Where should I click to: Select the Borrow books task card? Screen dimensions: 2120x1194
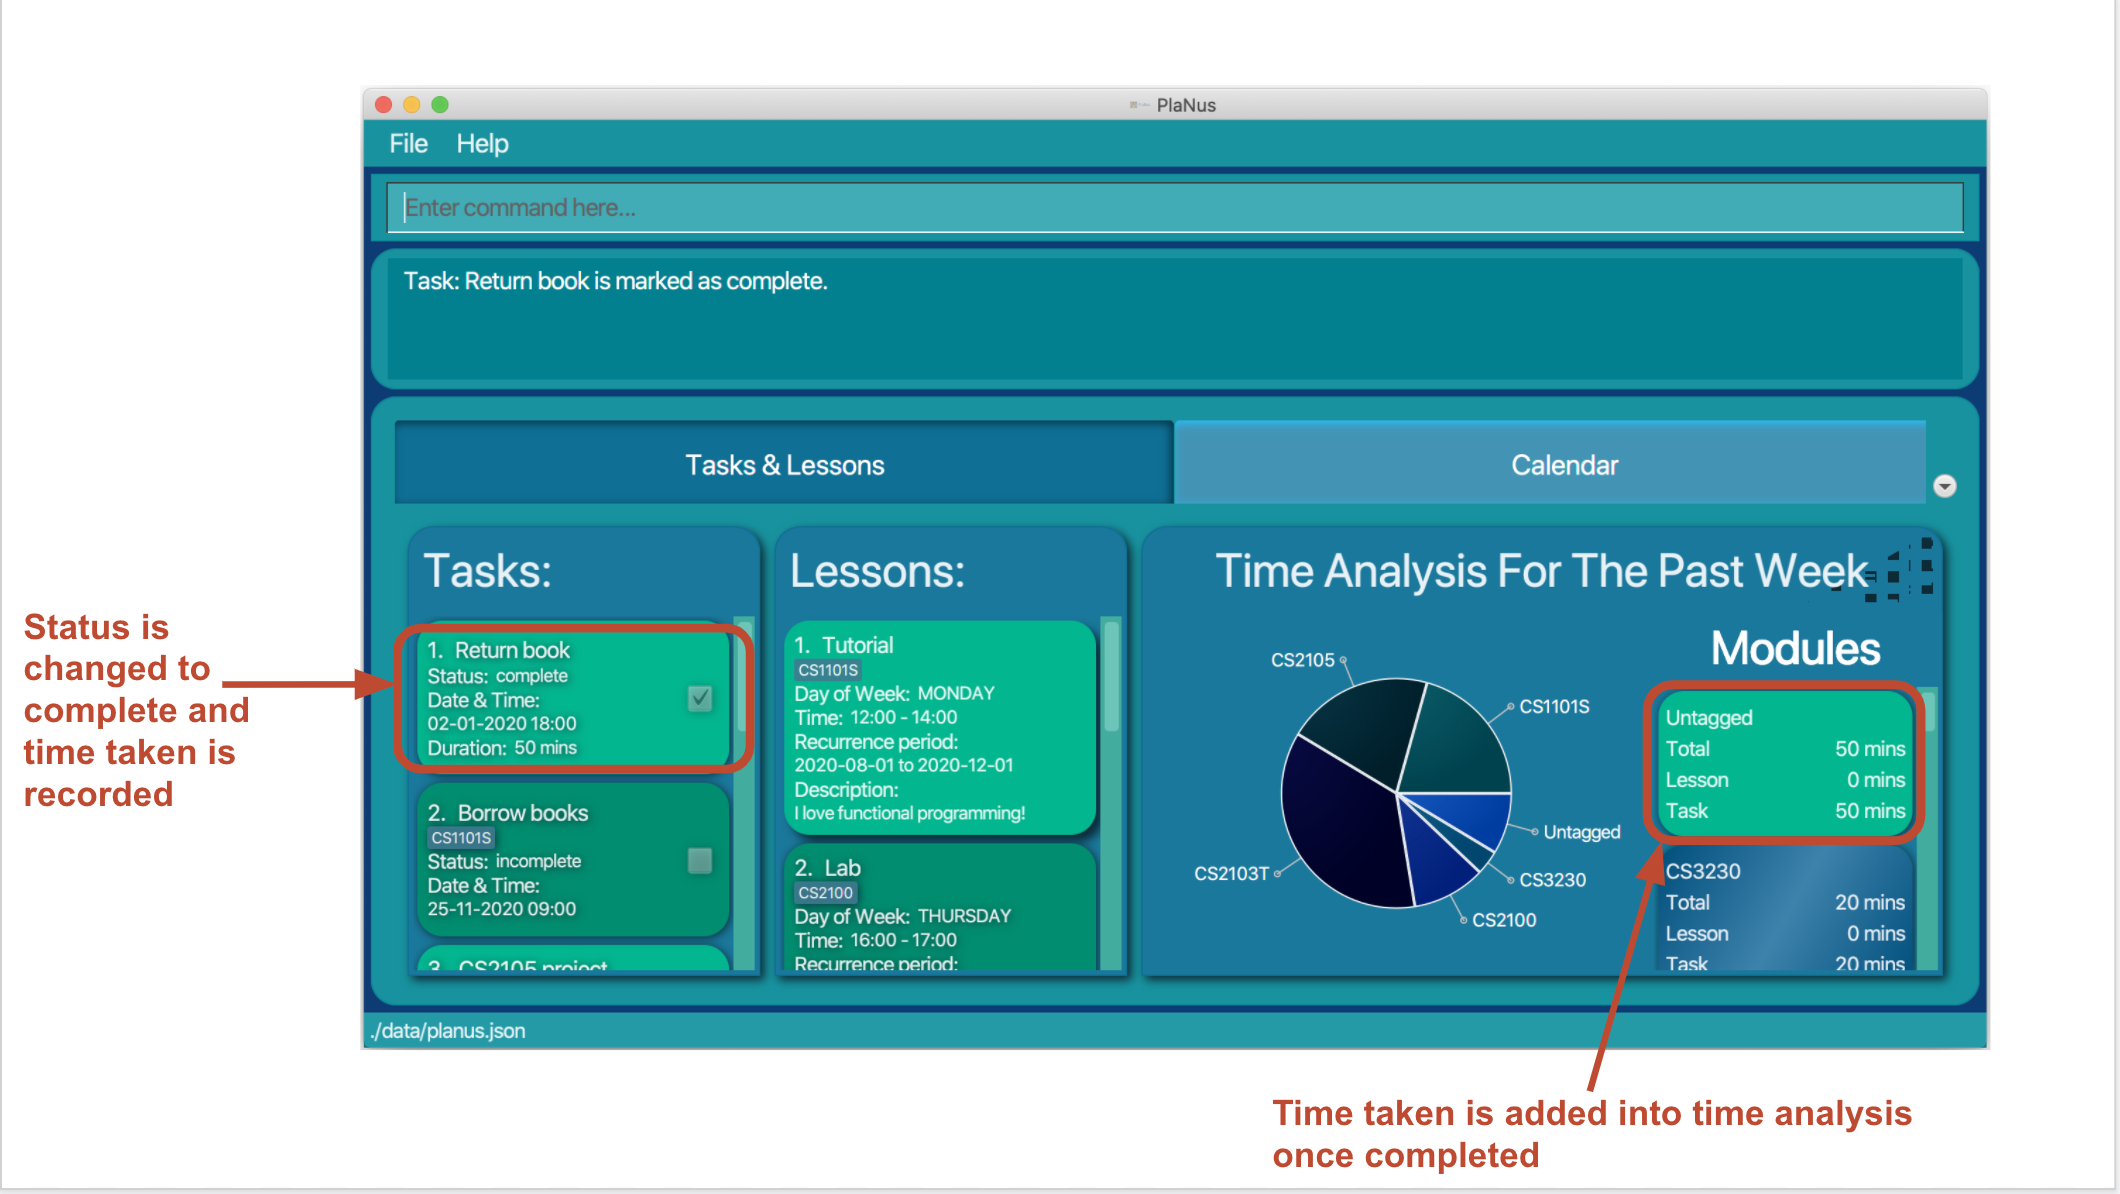coord(573,860)
